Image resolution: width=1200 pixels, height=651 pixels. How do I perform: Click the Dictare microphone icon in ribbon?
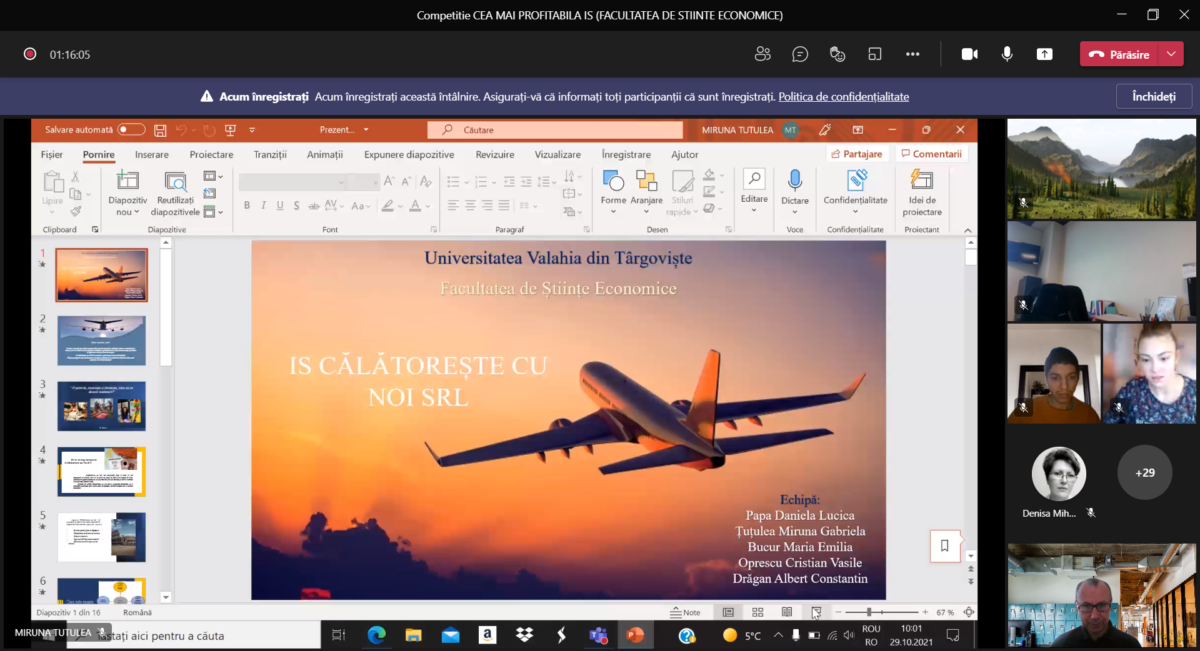[x=795, y=181]
